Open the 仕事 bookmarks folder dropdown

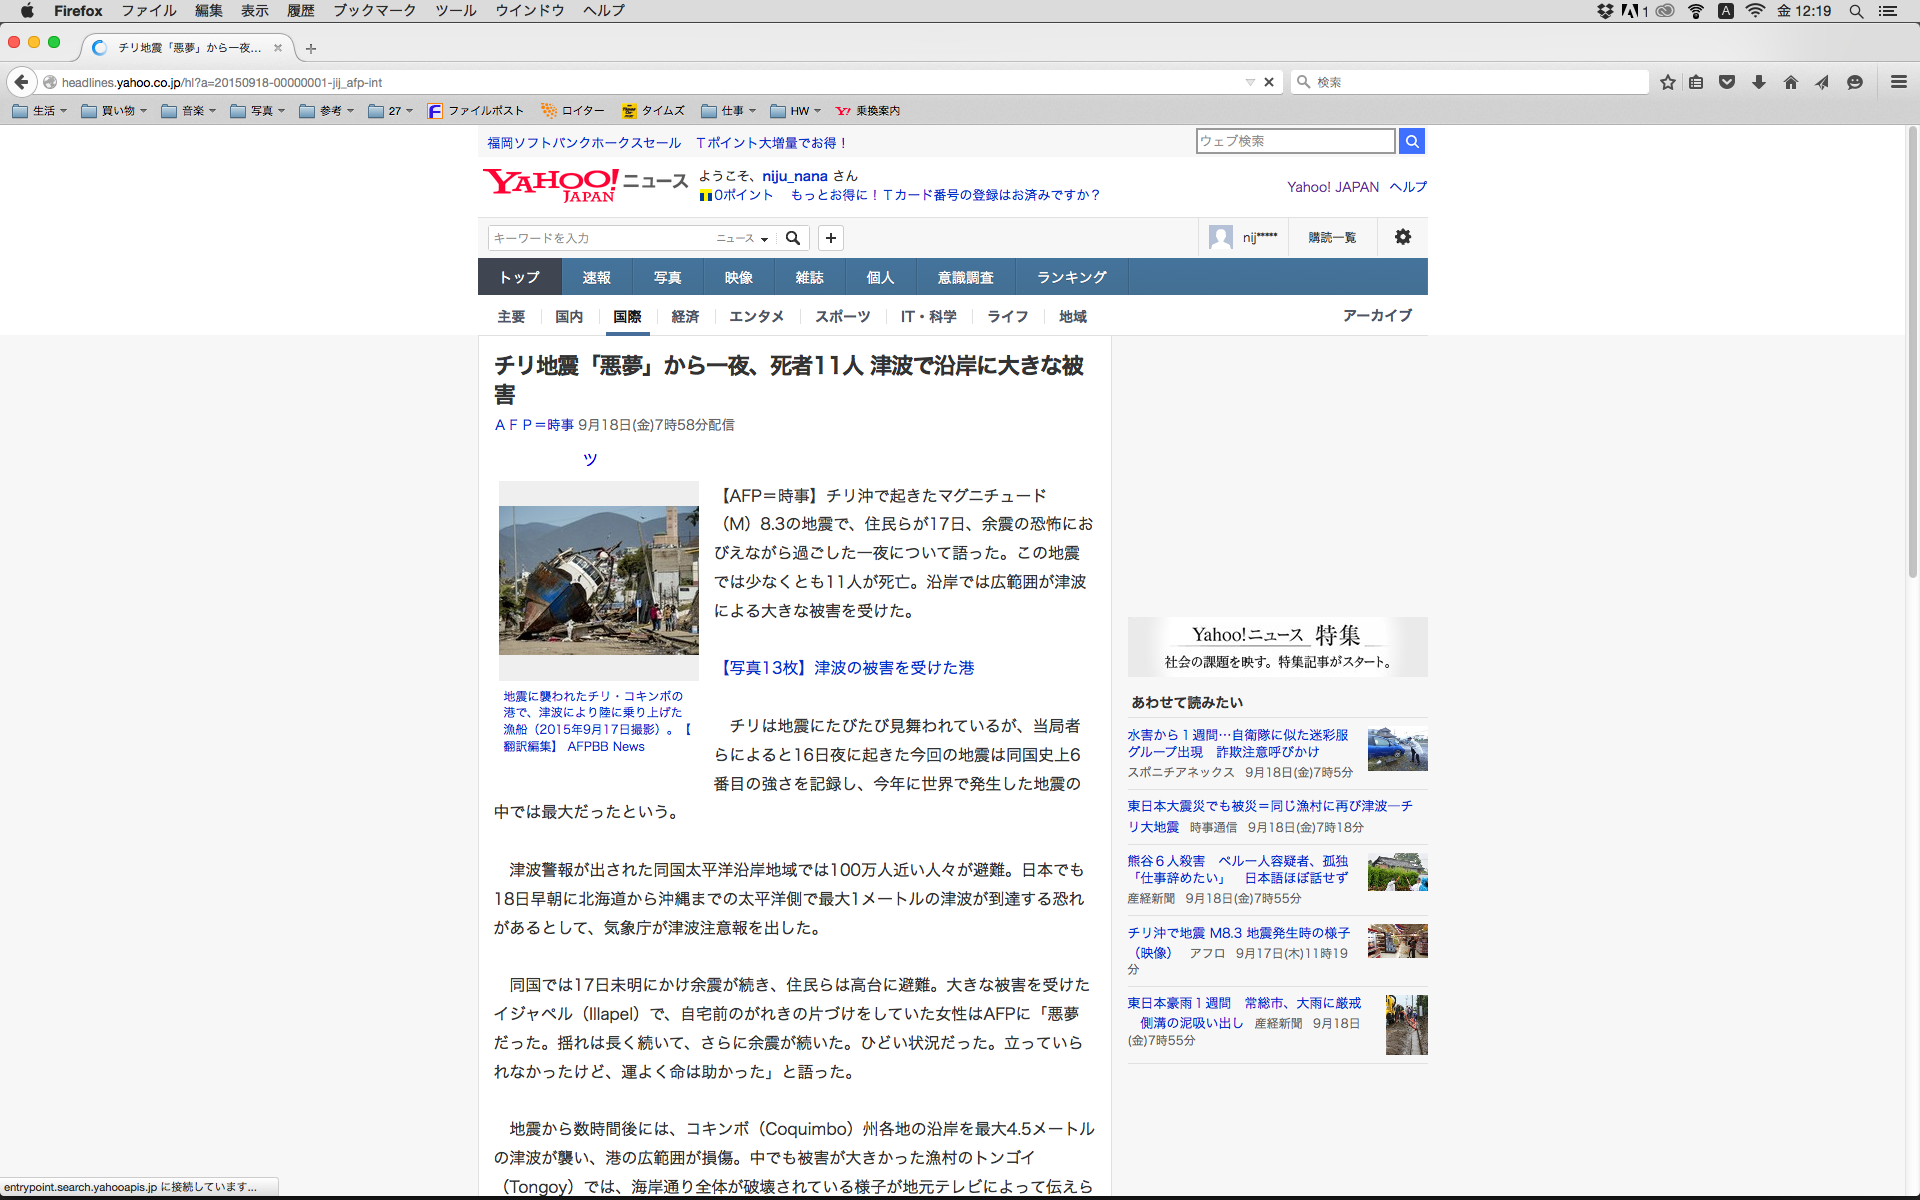pyautogui.click(x=729, y=111)
